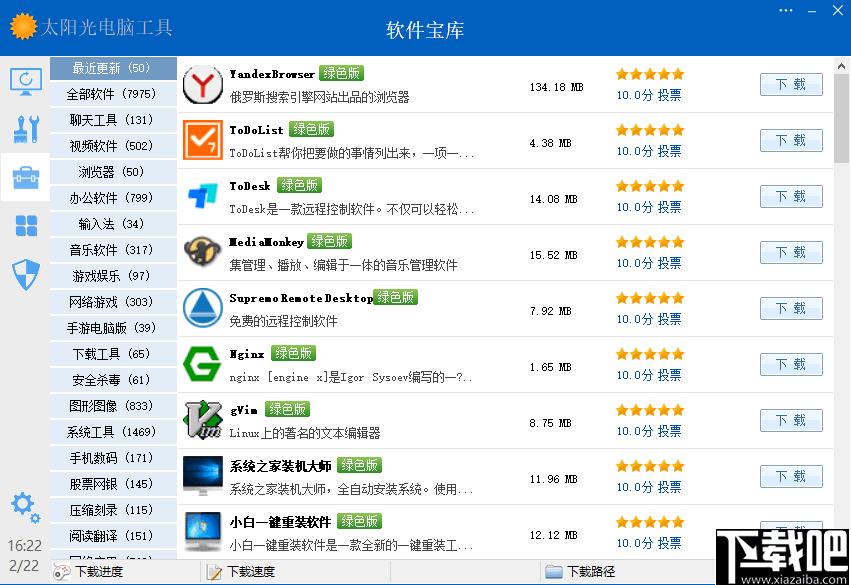Image resolution: width=851 pixels, height=585 pixels.
Task: Open the three-dots more options menu
Action: (x=786, y=10)
